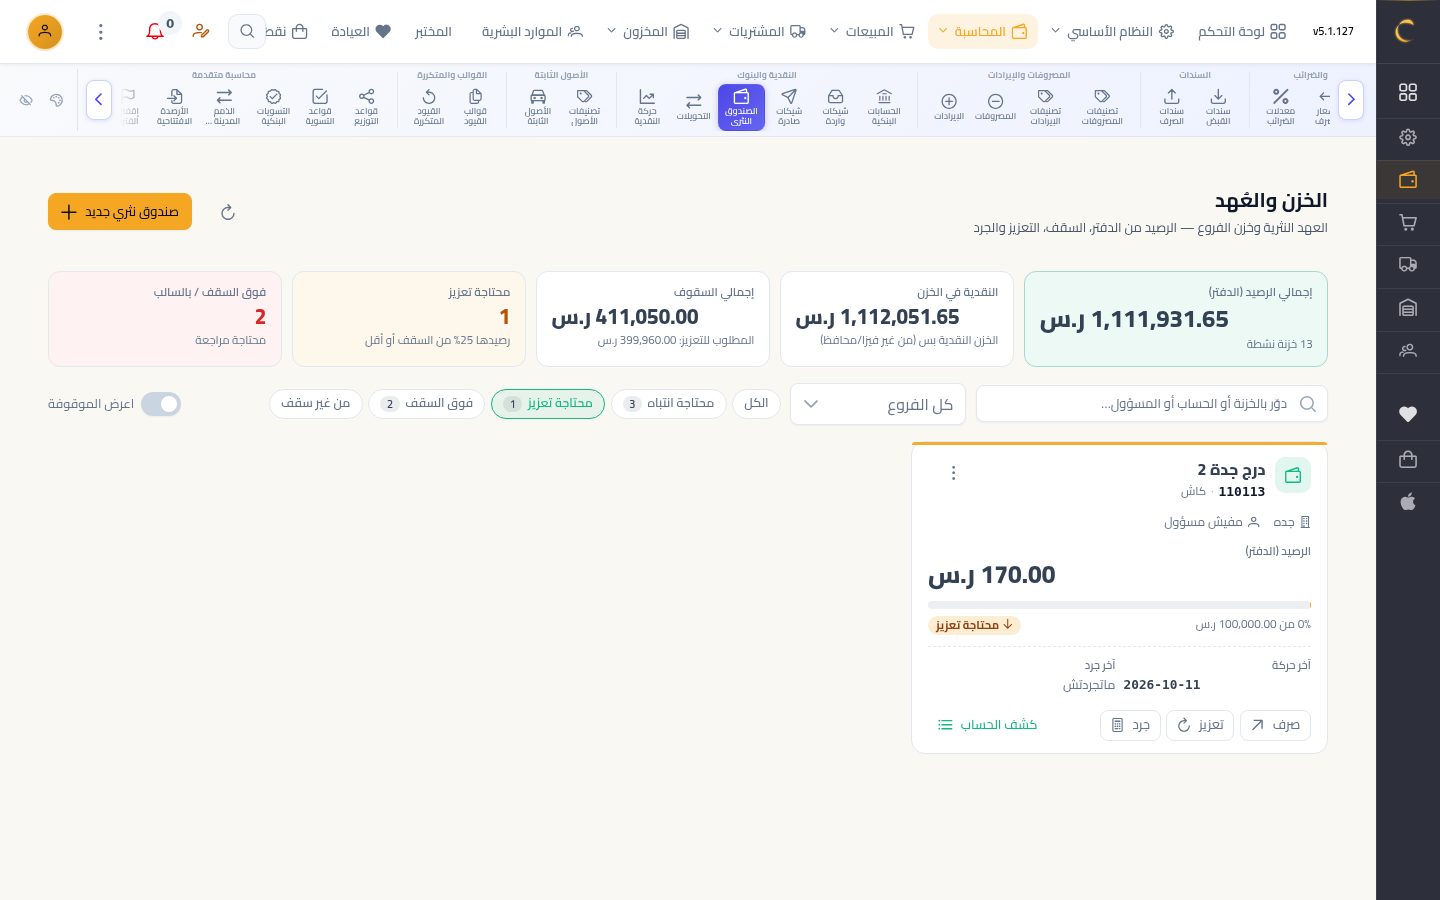Open the Receipt Vouchers (سندات القبض) toolbar icon

(x=1218, y=106)
